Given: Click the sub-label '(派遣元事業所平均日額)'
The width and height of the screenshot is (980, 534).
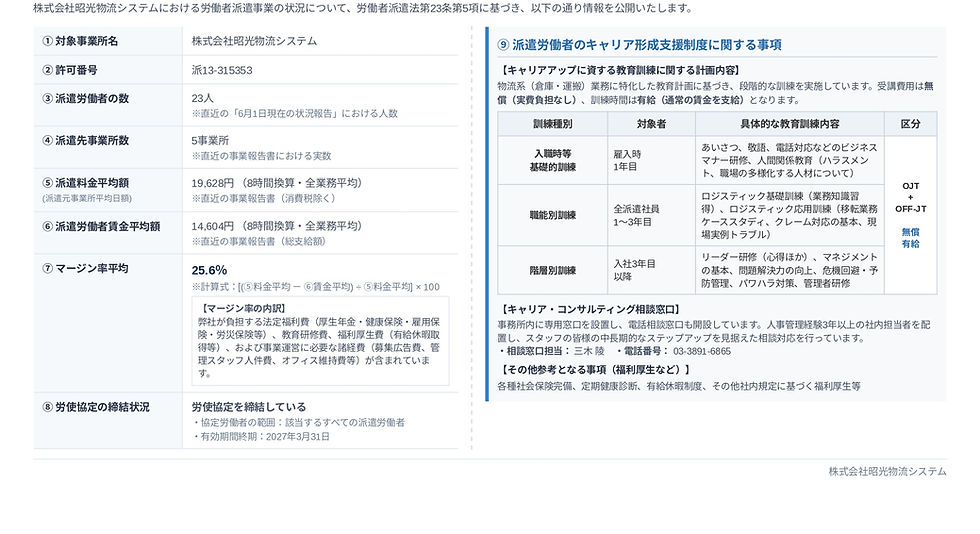Looking at the screenshot, I should coord(87,198).
